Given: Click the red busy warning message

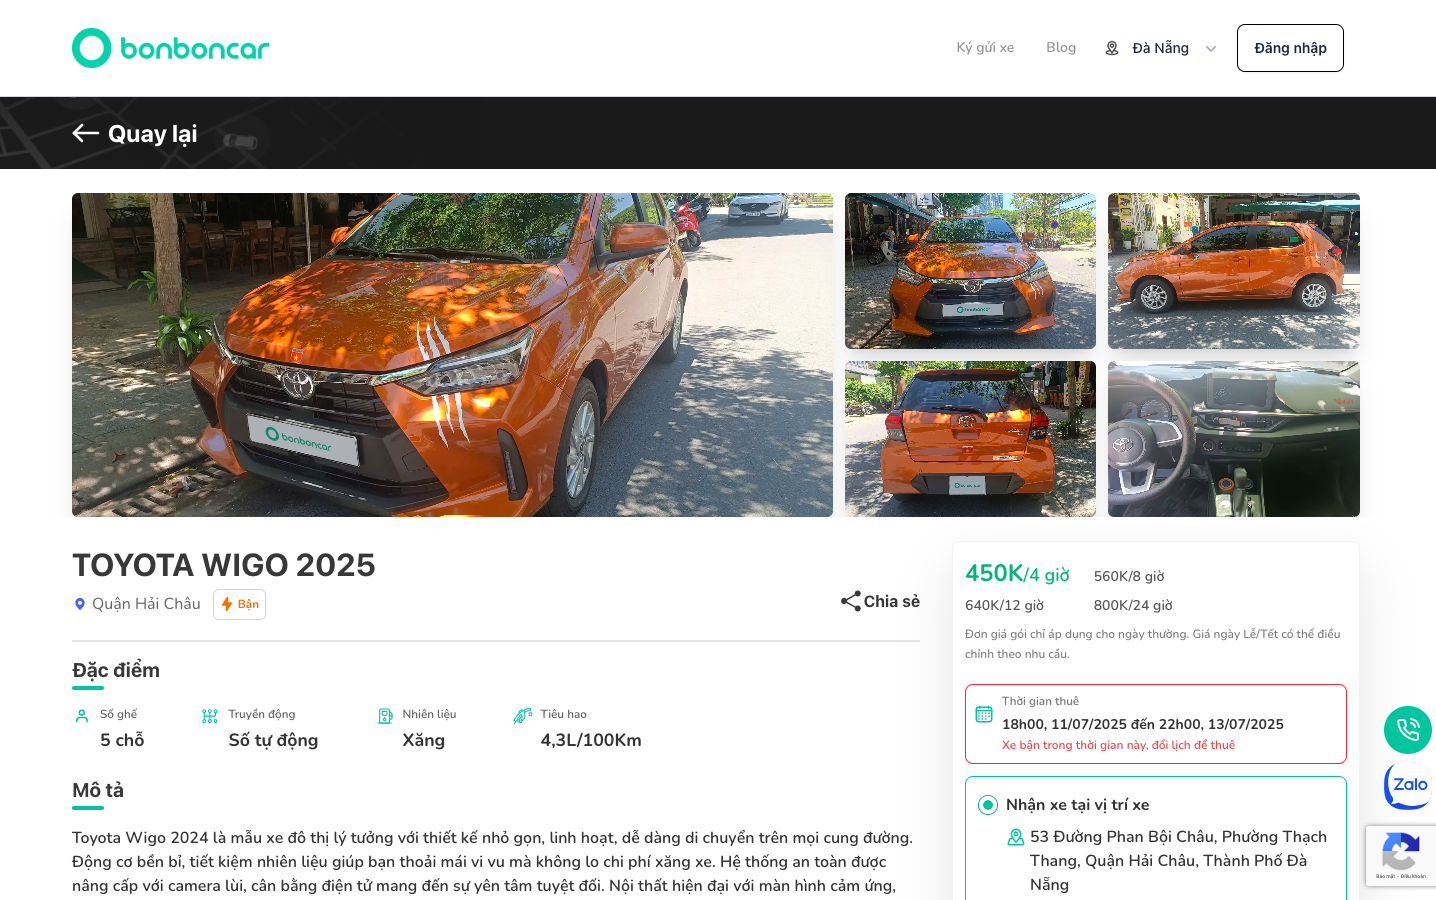Looking at the screenshot, I should [1118, 745].
